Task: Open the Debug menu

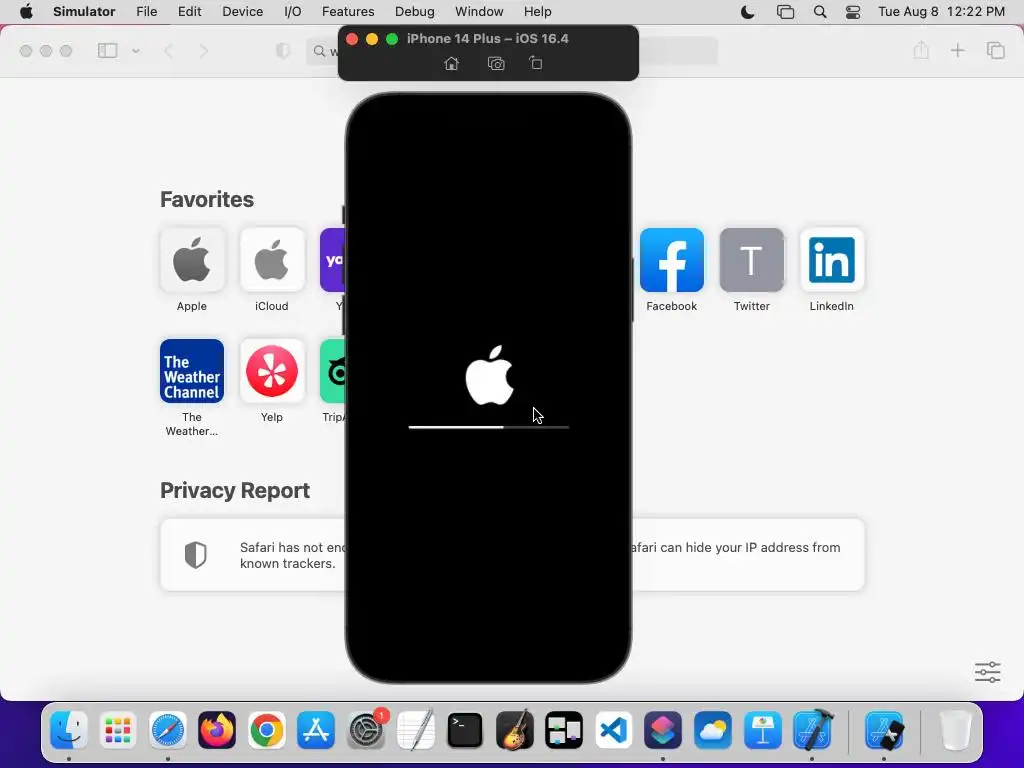Action: [x=415, y=12]
